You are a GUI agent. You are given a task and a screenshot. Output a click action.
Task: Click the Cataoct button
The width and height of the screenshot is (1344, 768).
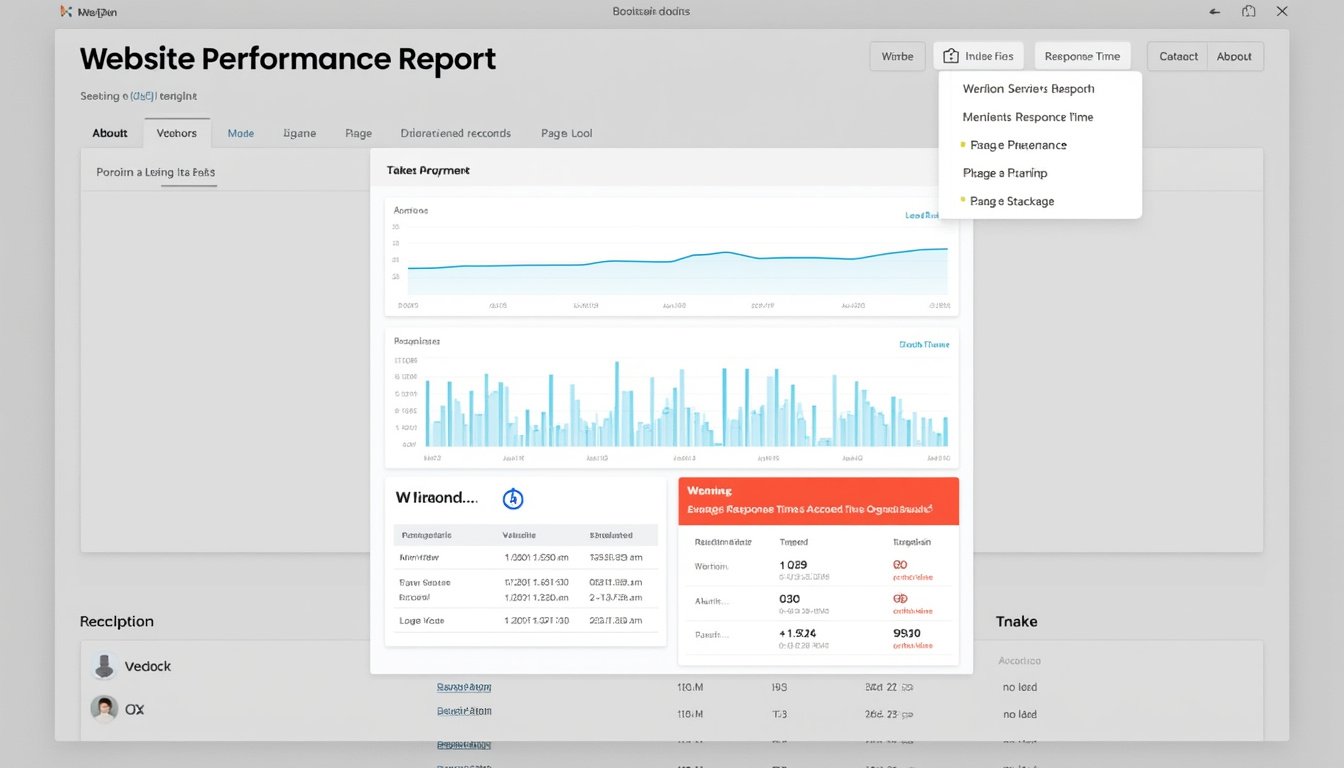pyautogui.click(x=1178, y=56)
